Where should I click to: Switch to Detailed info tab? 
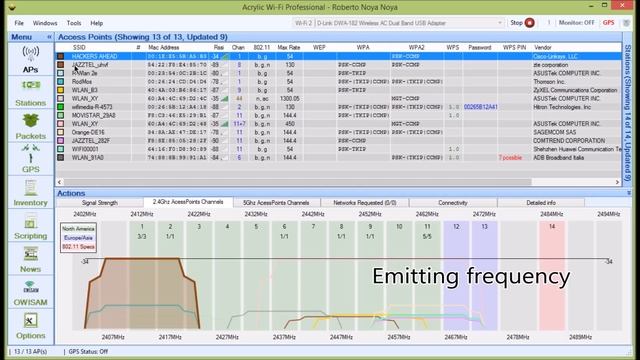click(x=541, y=202)
